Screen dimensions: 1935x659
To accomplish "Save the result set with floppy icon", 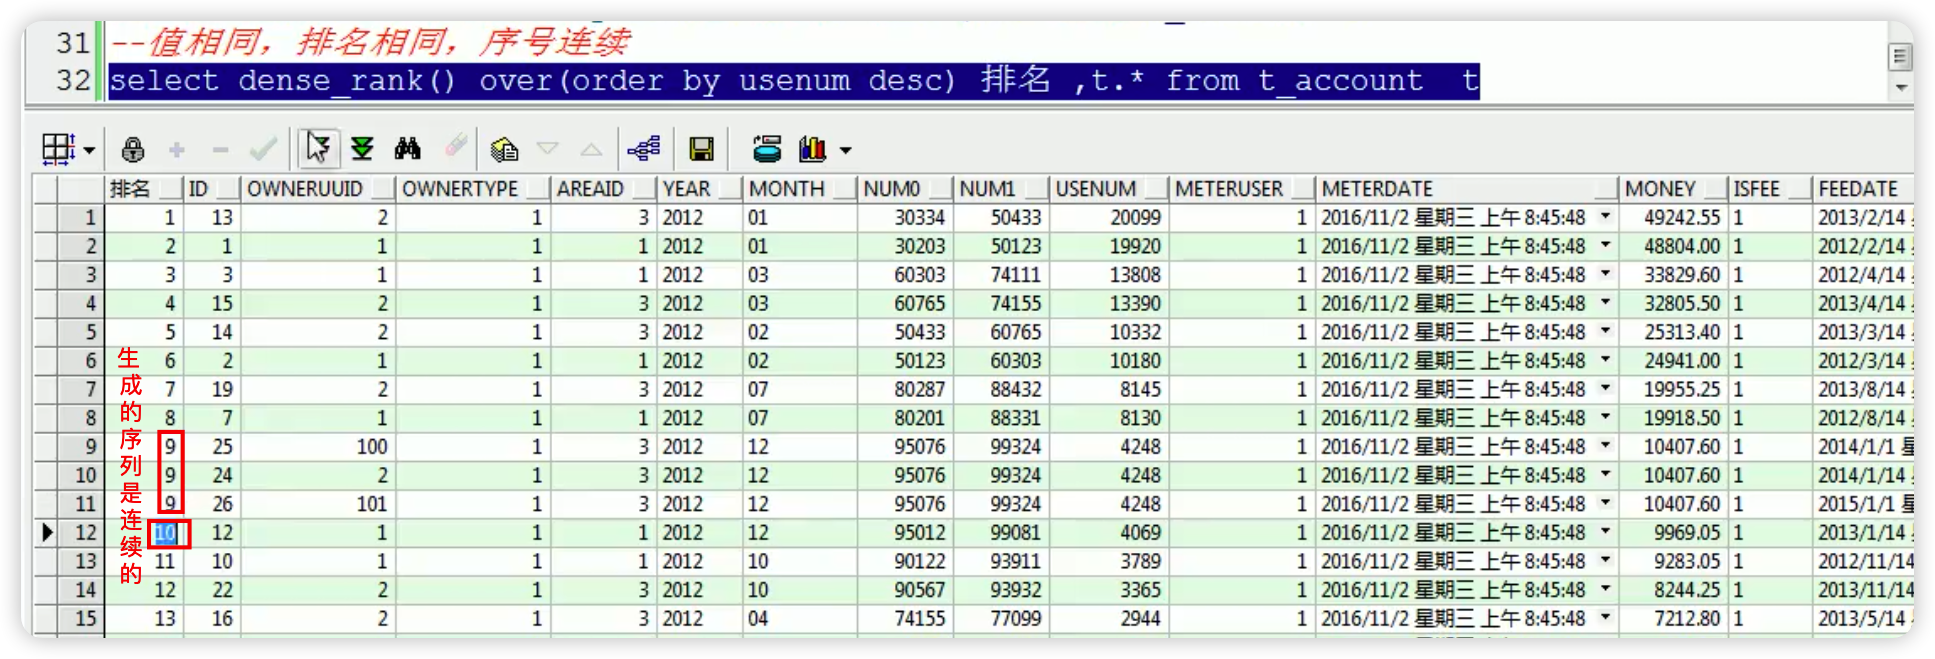I will [x=701, y=150].
